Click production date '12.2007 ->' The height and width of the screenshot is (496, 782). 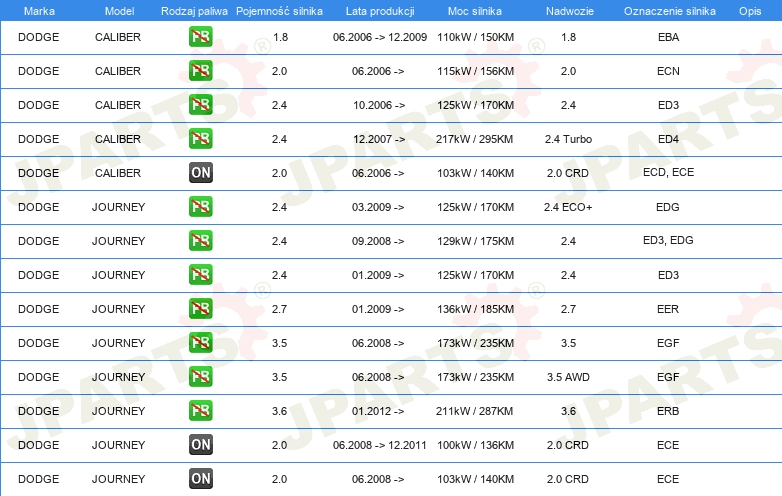[x=379, y=139]
